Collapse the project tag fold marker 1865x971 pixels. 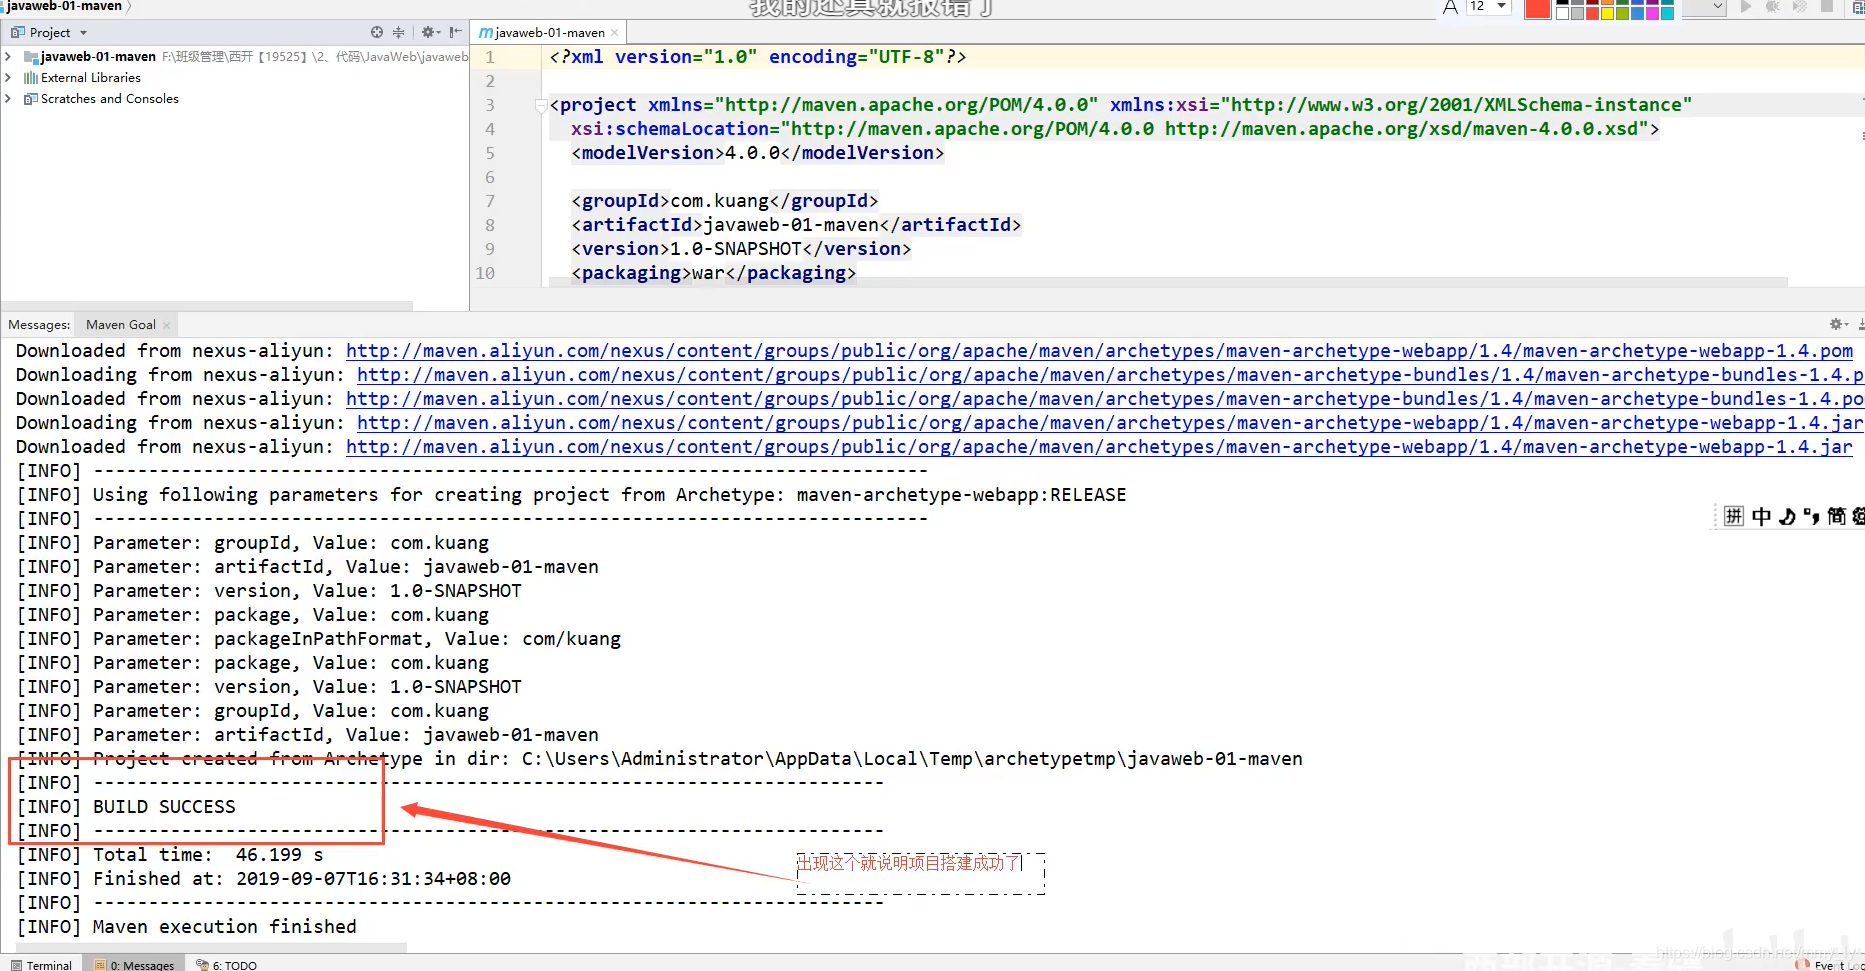(x=541, y=105)
